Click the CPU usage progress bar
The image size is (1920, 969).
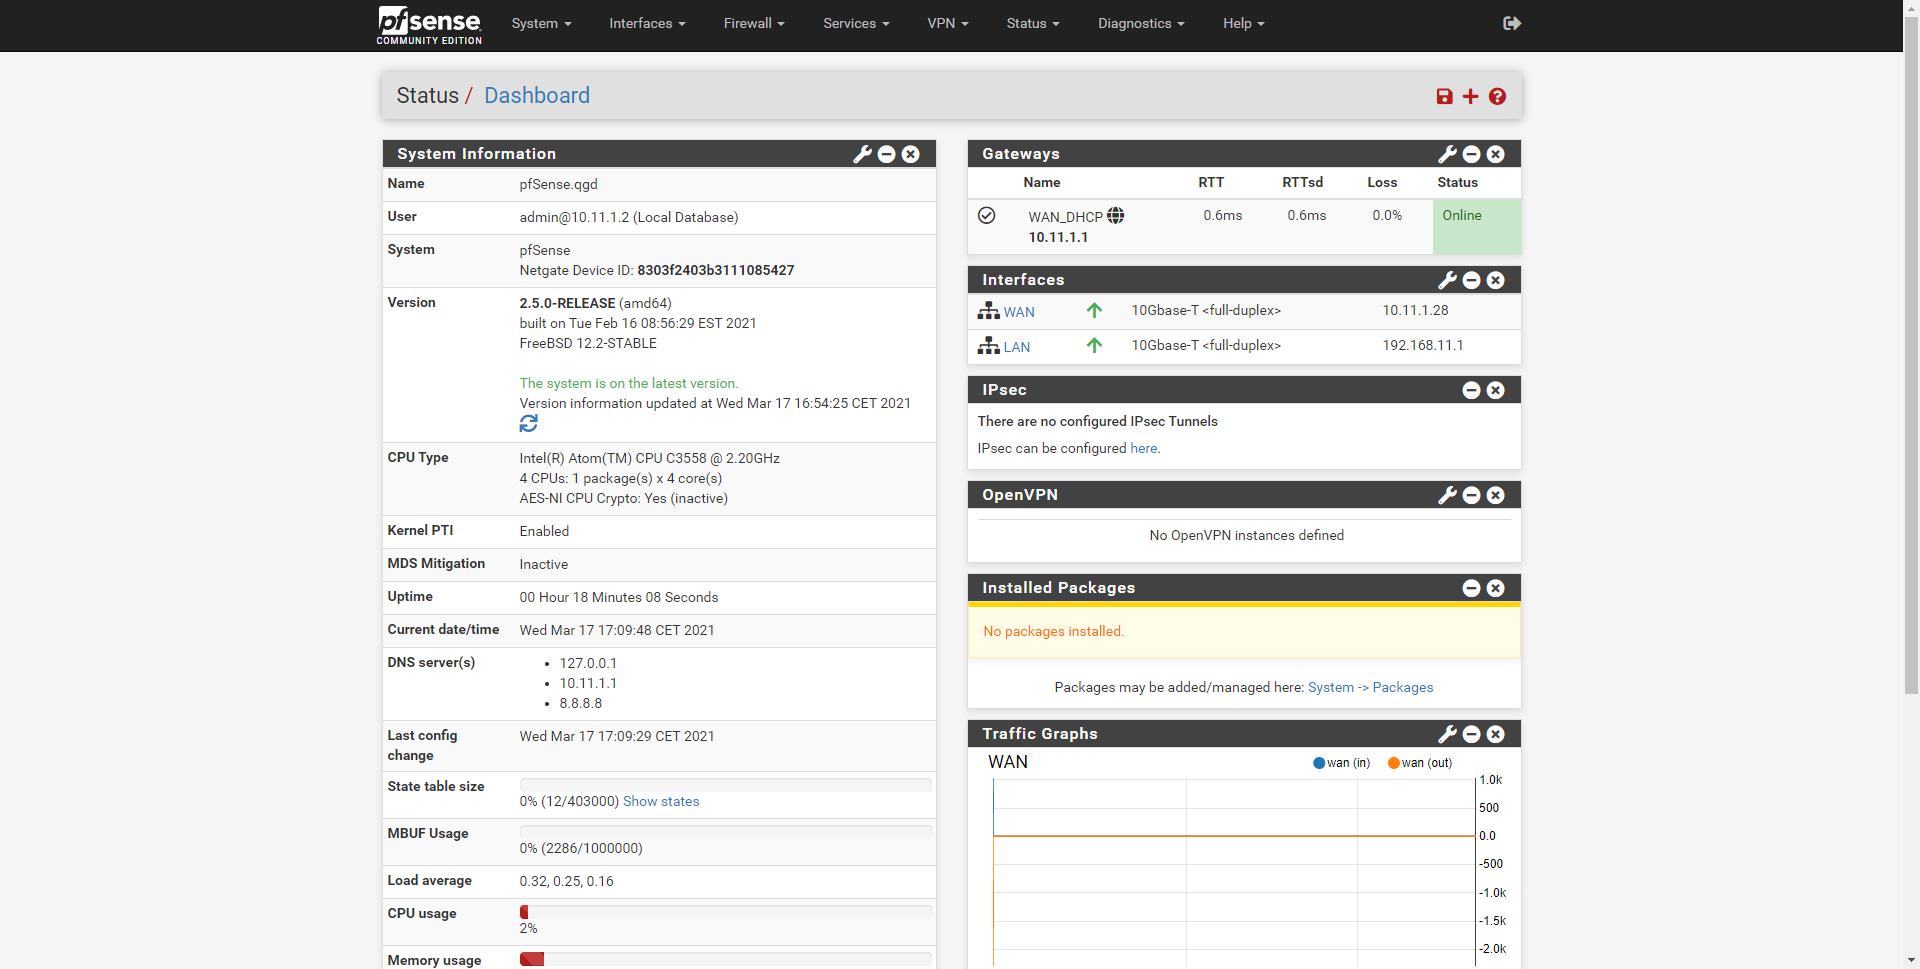(x=726, y=912)
